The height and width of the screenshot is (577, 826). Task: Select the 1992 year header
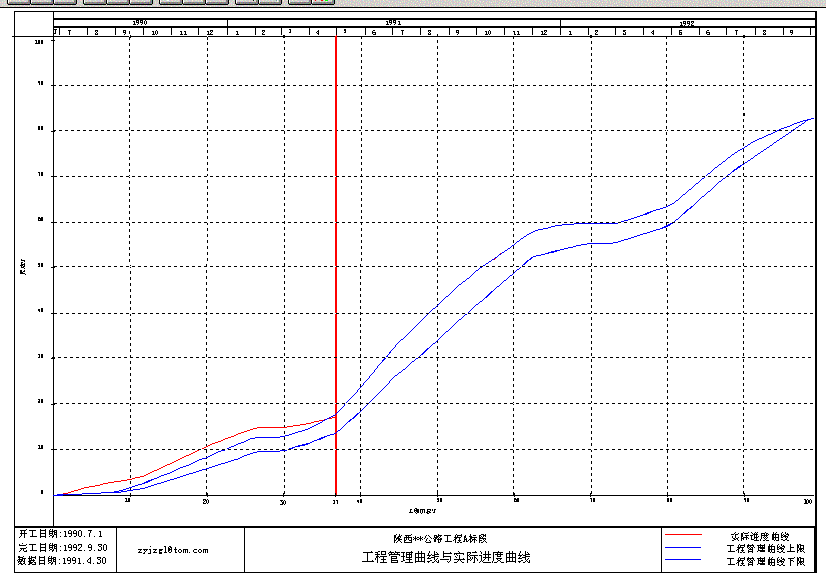tap(687, 21)
